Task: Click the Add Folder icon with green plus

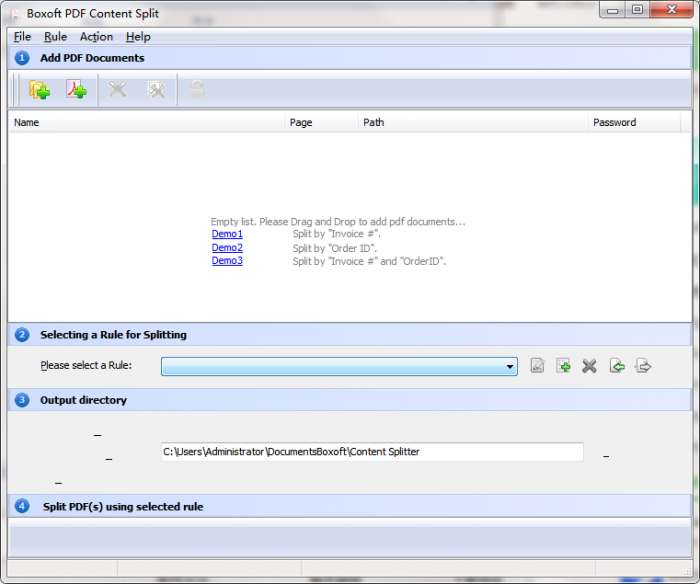Action: click(x=39, y=90)
